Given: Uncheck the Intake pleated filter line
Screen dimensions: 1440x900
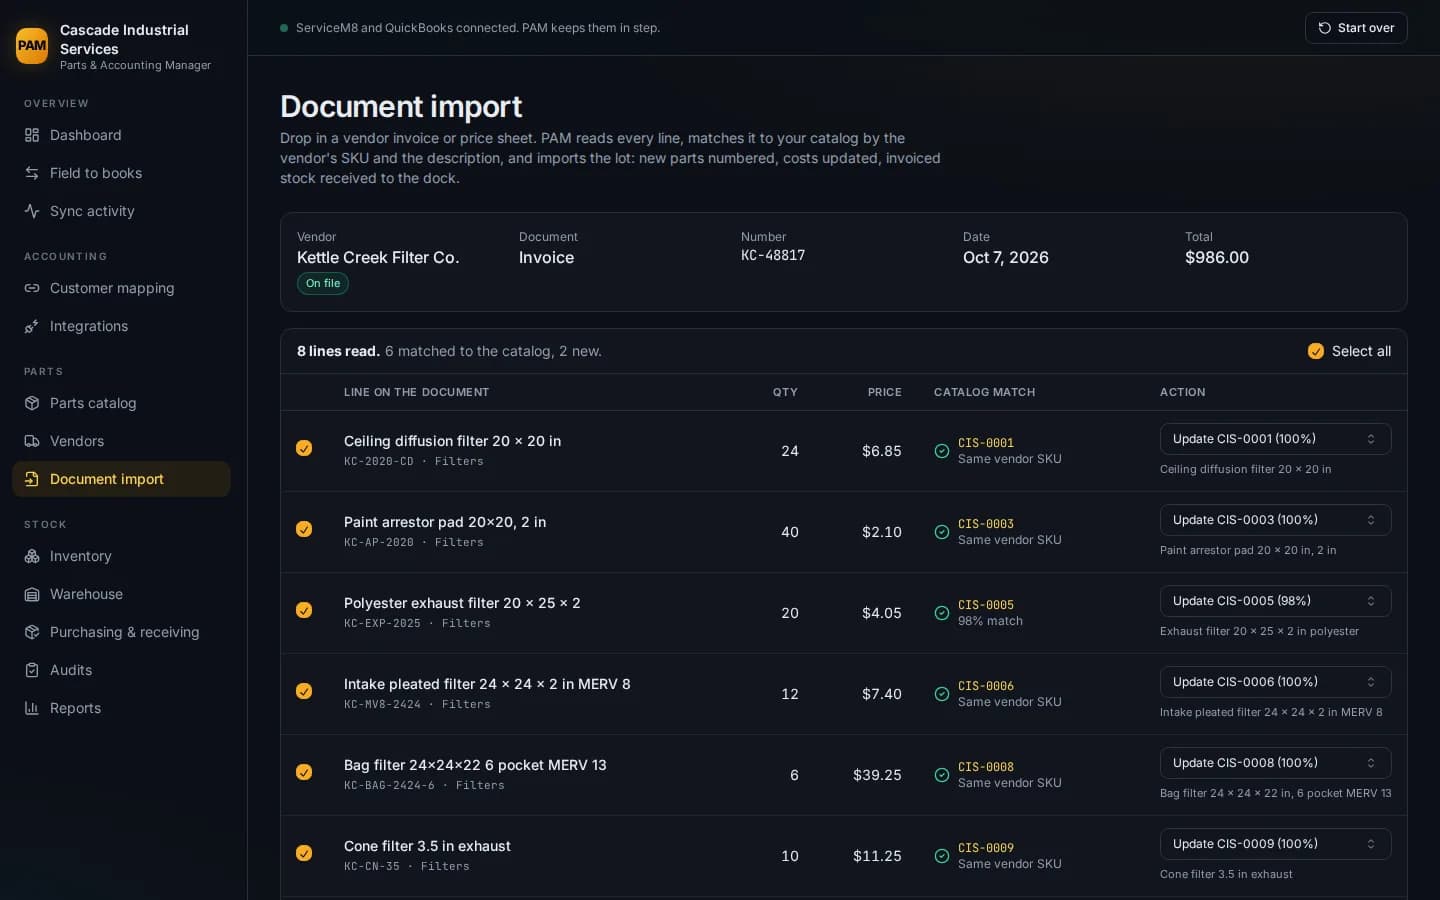Looking at the screenshot, I should [x=304, y=691].
